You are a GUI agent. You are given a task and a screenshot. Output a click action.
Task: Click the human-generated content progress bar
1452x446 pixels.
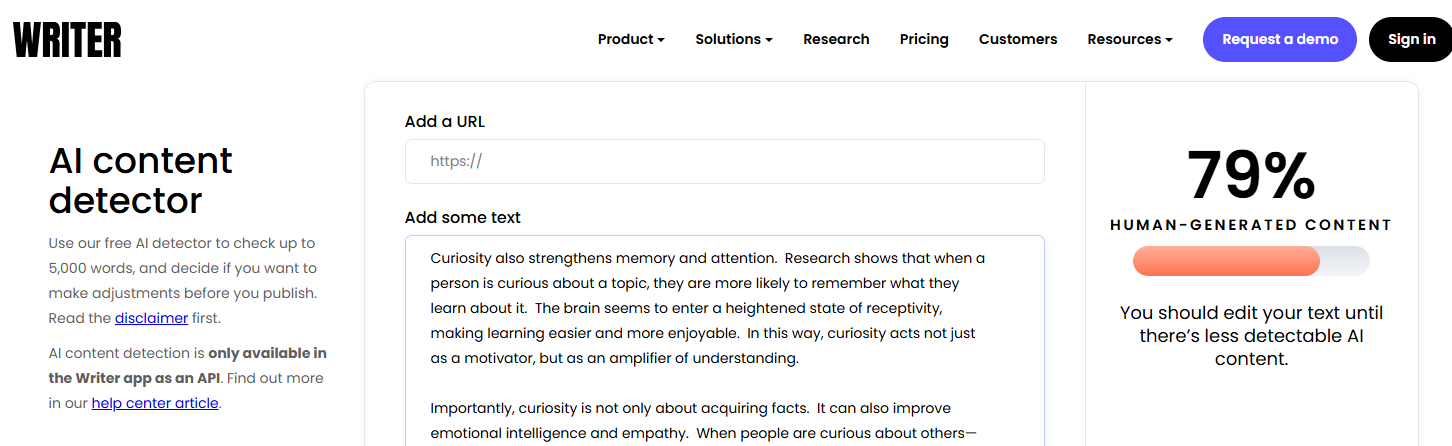click(1251, 261)
